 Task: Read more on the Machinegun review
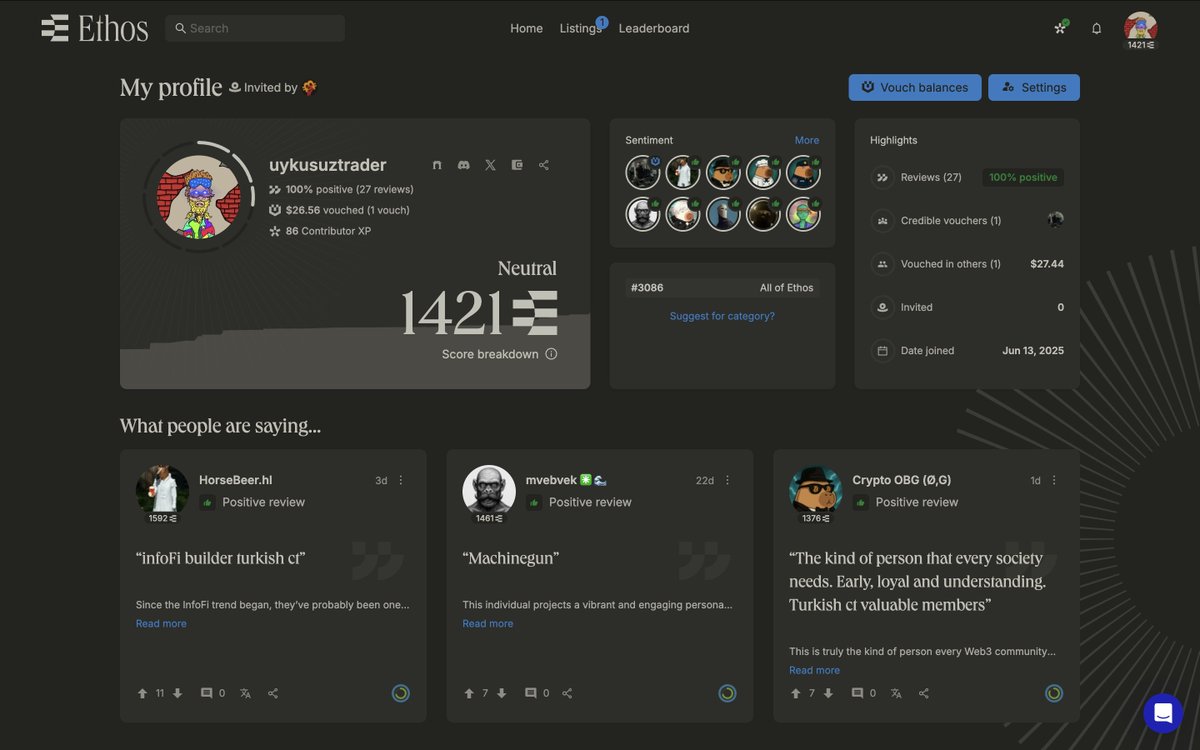click(x=488, y=623)
